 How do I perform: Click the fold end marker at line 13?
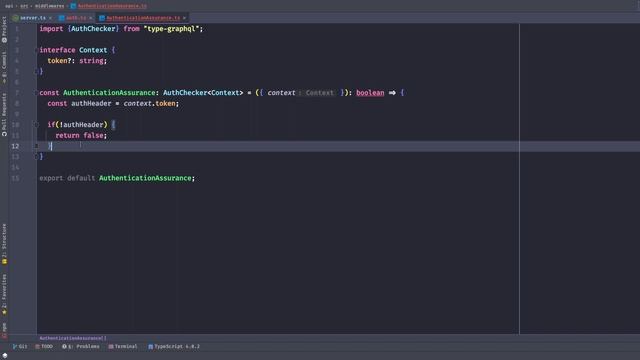coord(36,156)
